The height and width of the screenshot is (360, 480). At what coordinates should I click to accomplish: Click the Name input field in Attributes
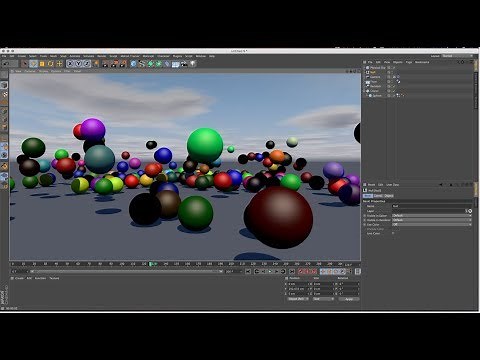click(432, 206)
